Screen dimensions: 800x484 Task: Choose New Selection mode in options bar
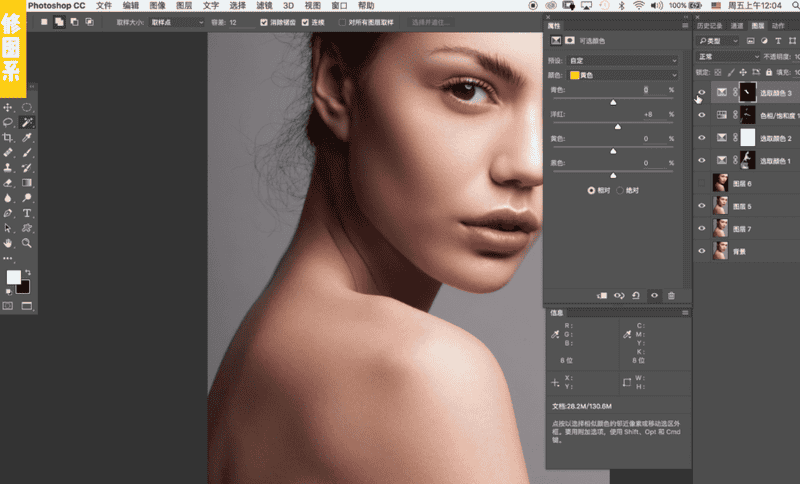click(44, 22)
